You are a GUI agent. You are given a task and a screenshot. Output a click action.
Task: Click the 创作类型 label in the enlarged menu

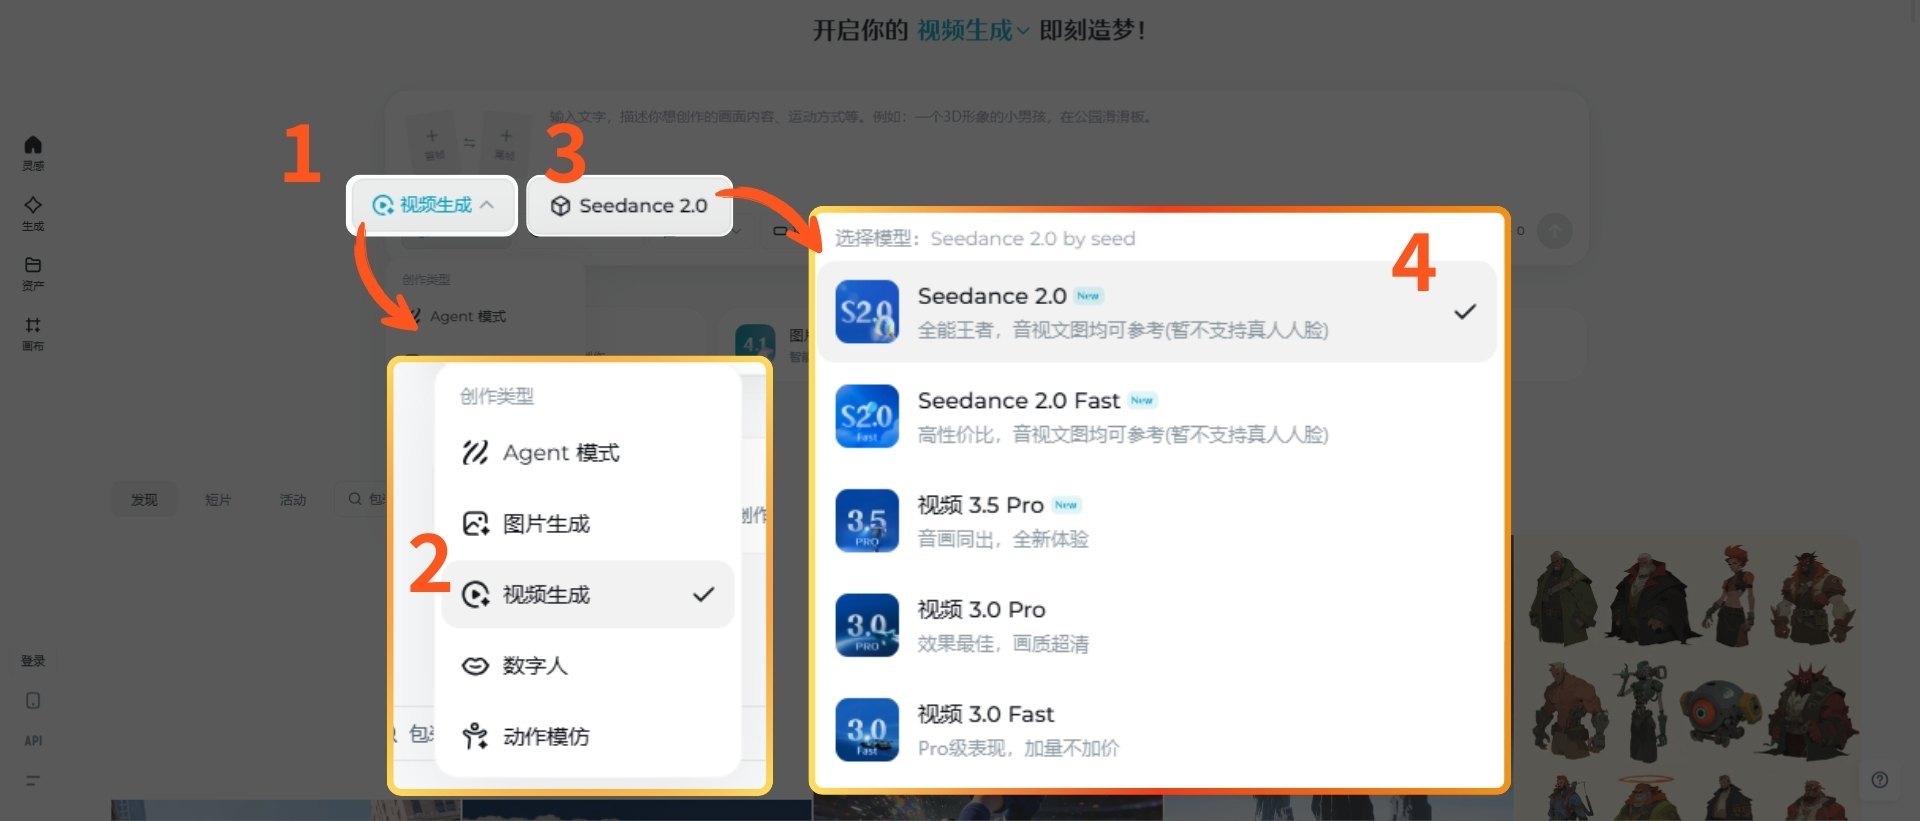[497, 396]
